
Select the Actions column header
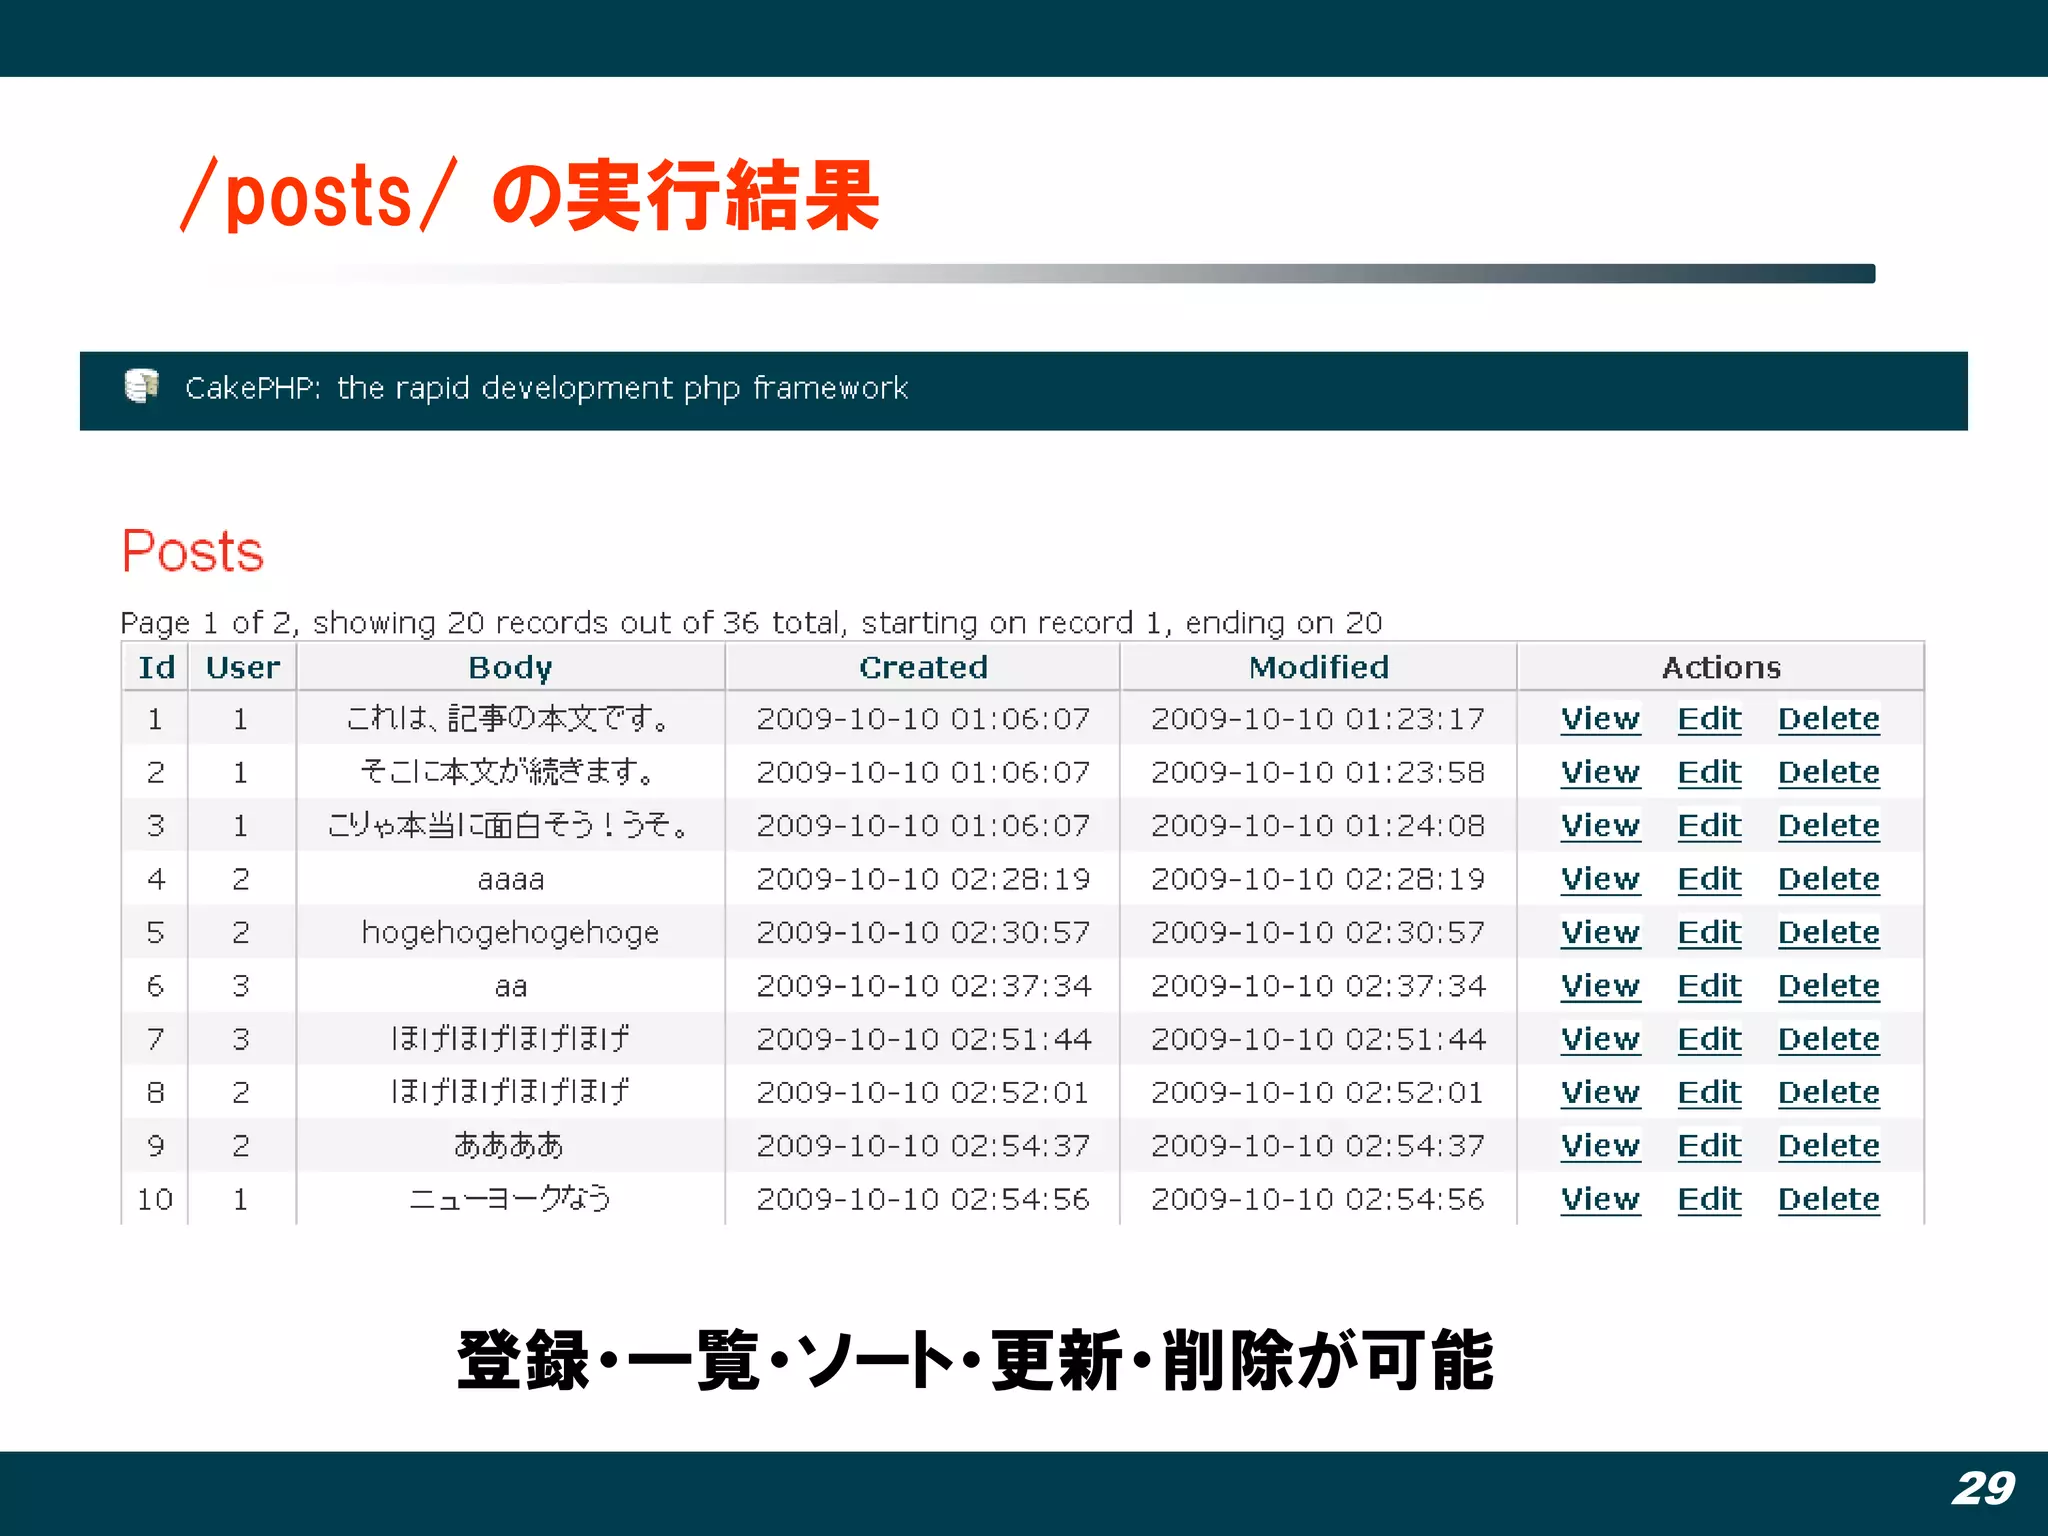[1721, 667]
